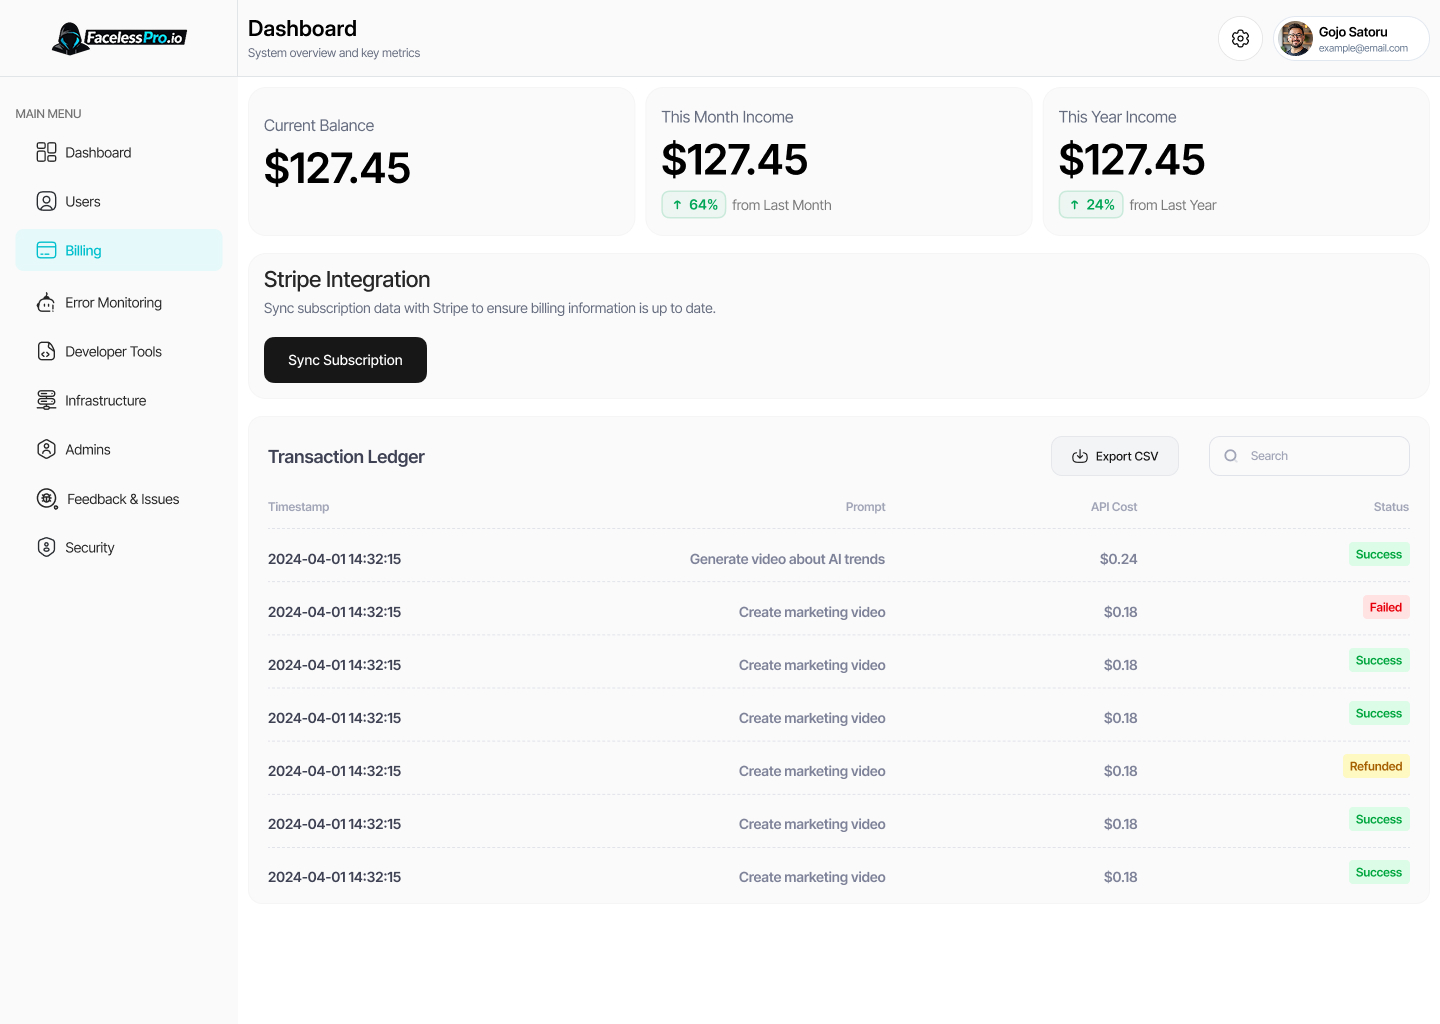Focus the ledger Search field
The image size is (1440, 1024).
tap(1309, 456)
